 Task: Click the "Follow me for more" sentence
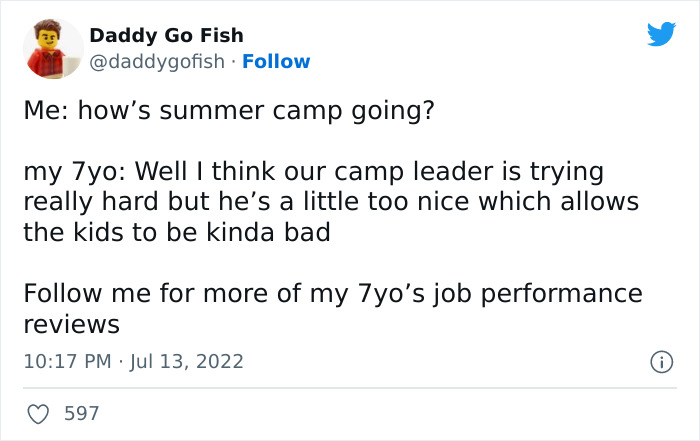coord(331,295)
